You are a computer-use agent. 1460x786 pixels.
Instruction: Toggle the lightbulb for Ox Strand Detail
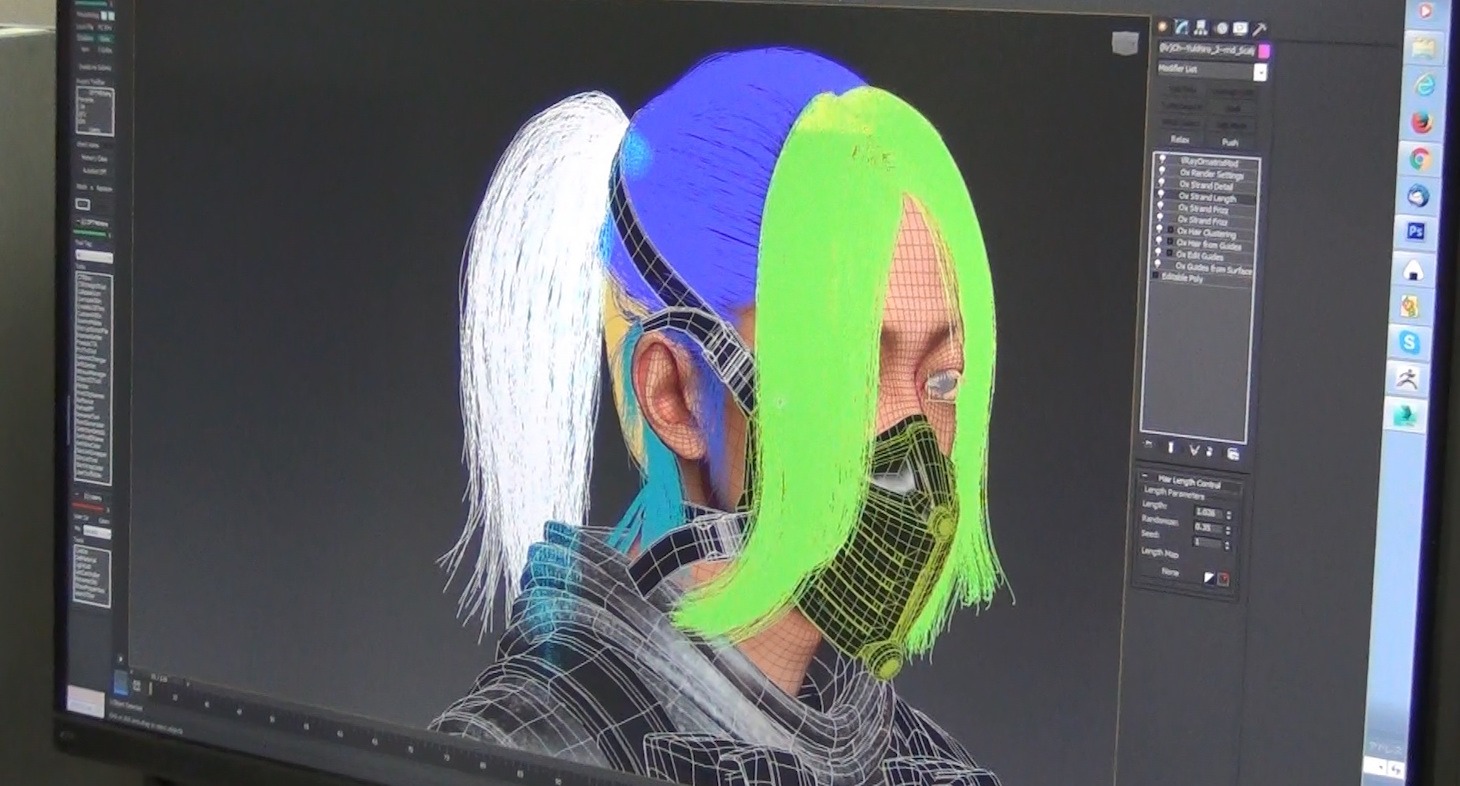point(1161,185)
